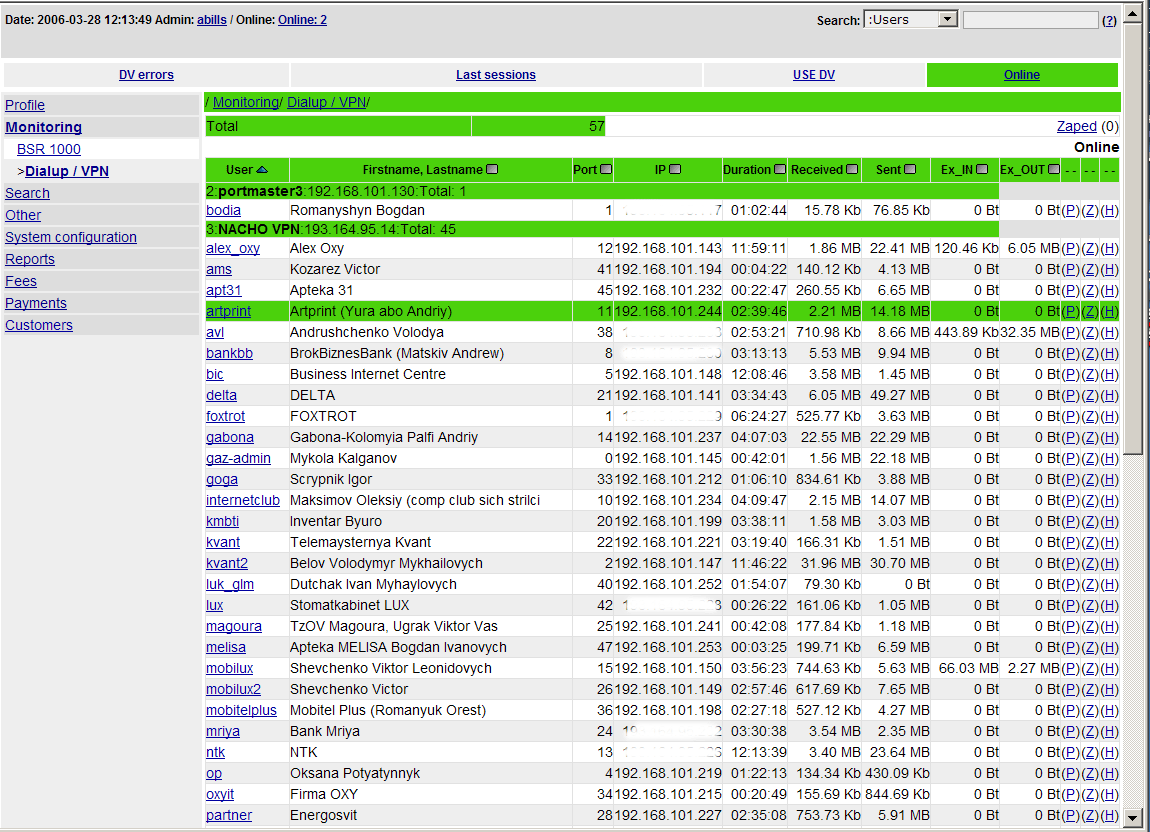Click (Z) link for magoura row
This screenshot has height=832, width=1150.
(x=1090, y=627)
